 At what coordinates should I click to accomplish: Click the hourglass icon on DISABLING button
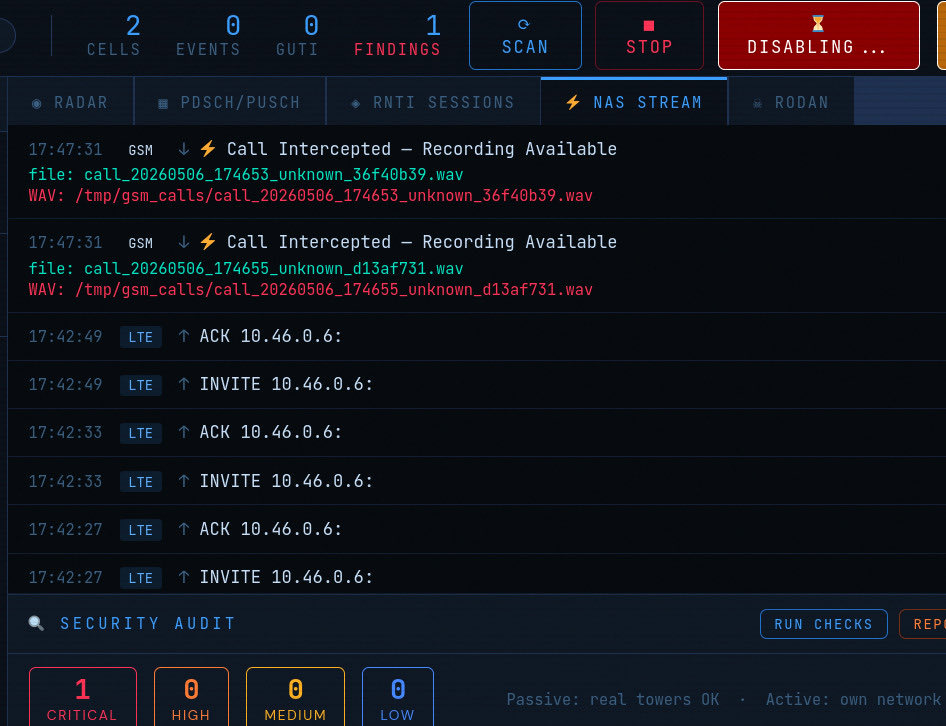click(x=818, y=24)
